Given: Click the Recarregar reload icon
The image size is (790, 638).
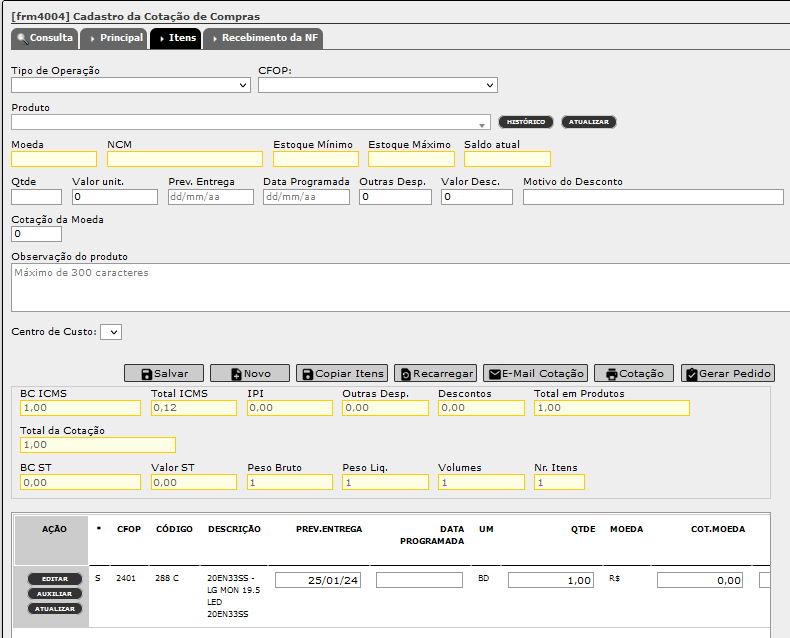Looking at the screenshot, I should click(406, 374).
